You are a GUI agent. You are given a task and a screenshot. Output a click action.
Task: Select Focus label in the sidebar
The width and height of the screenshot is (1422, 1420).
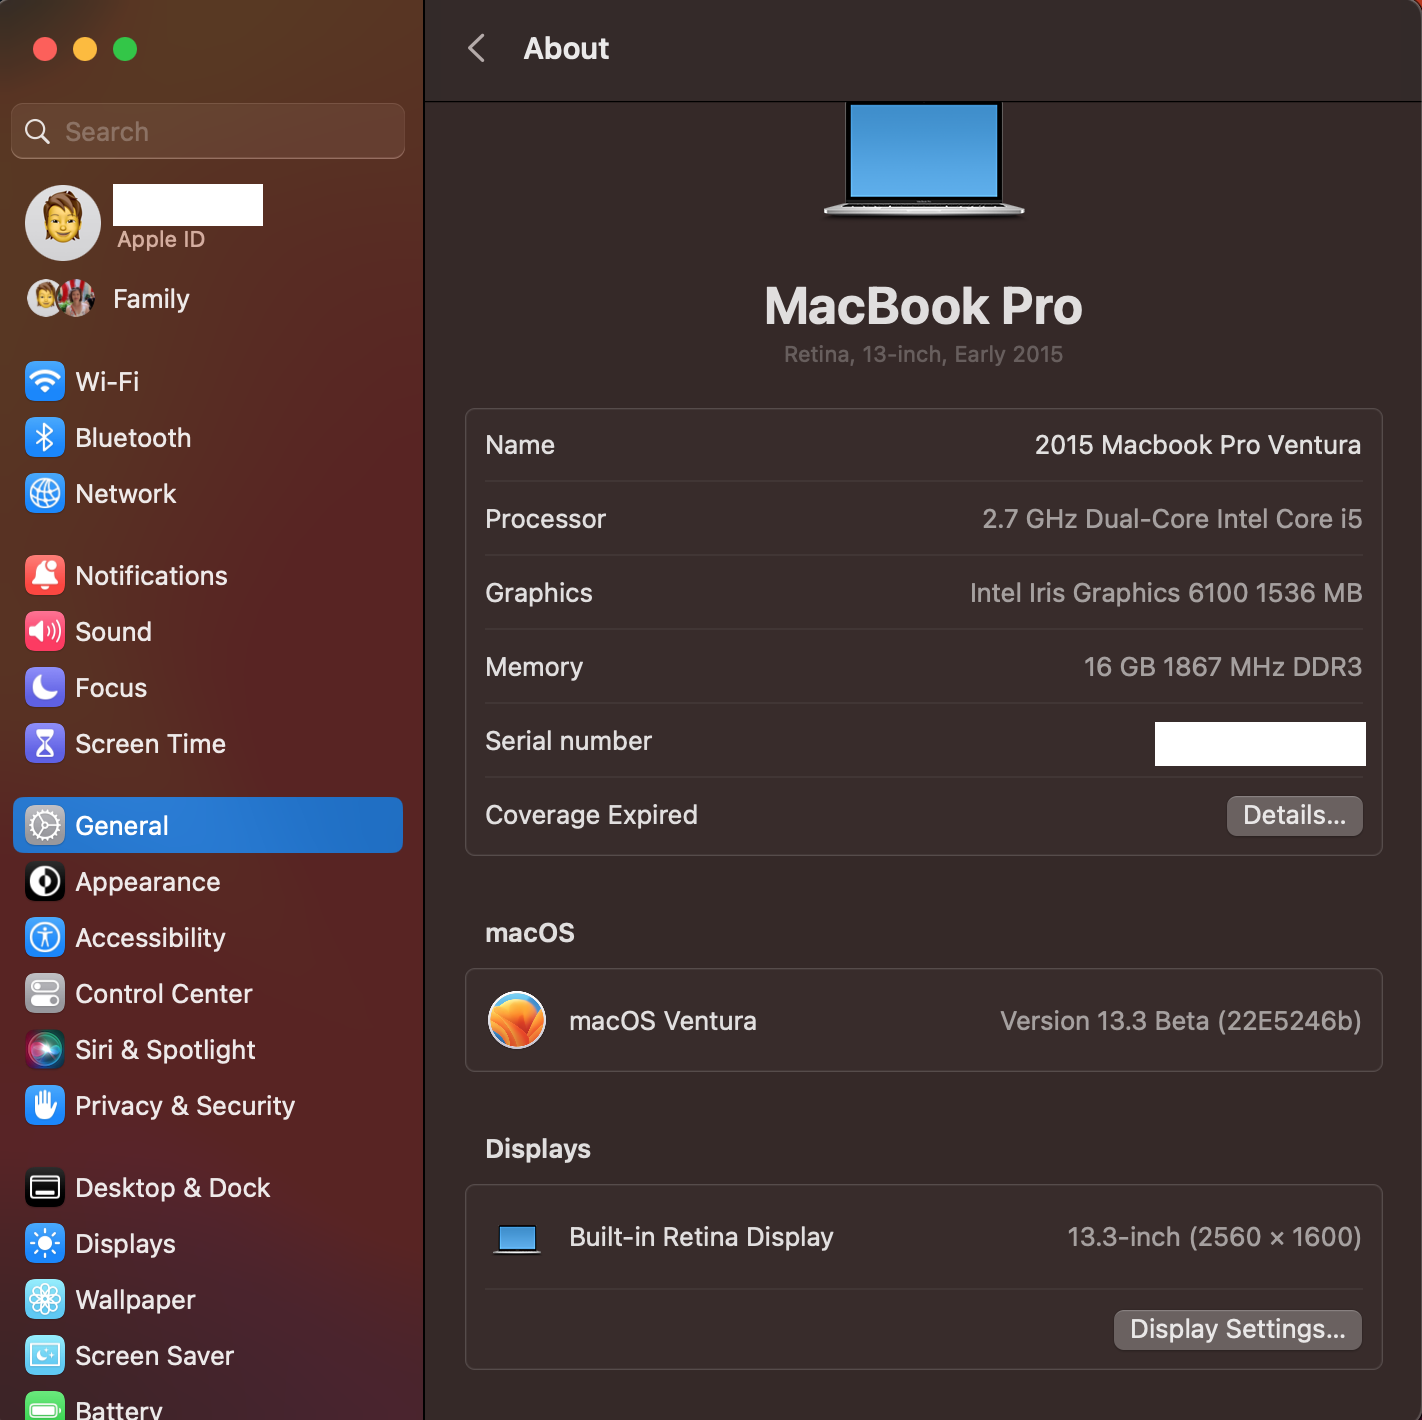point(111,688)
